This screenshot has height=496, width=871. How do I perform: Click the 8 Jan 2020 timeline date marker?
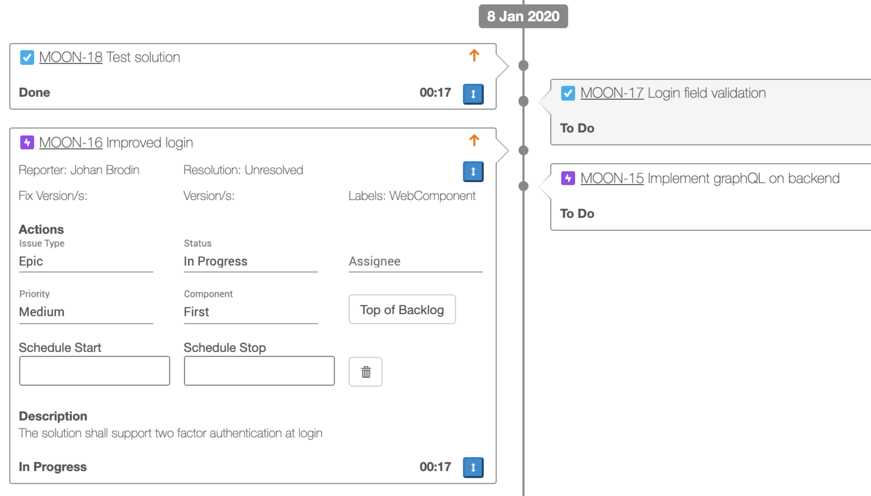(523, 16)
